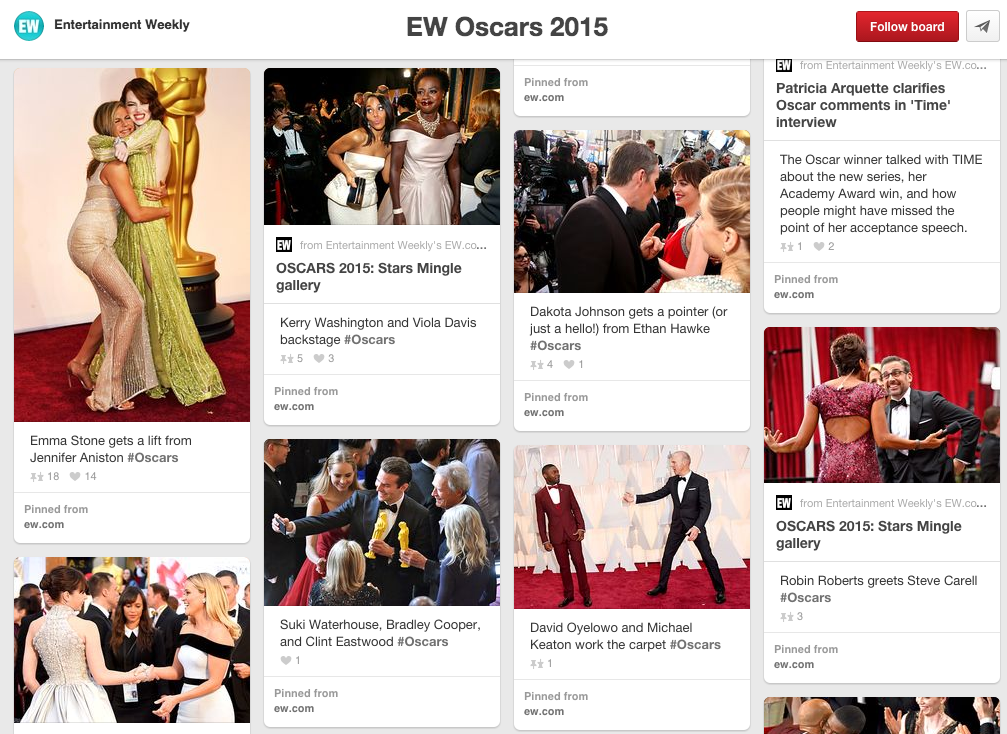Click 'Suki Waterhouse, Bradley Cooper, and Clint Eastwood' caption

coord(380,633)
